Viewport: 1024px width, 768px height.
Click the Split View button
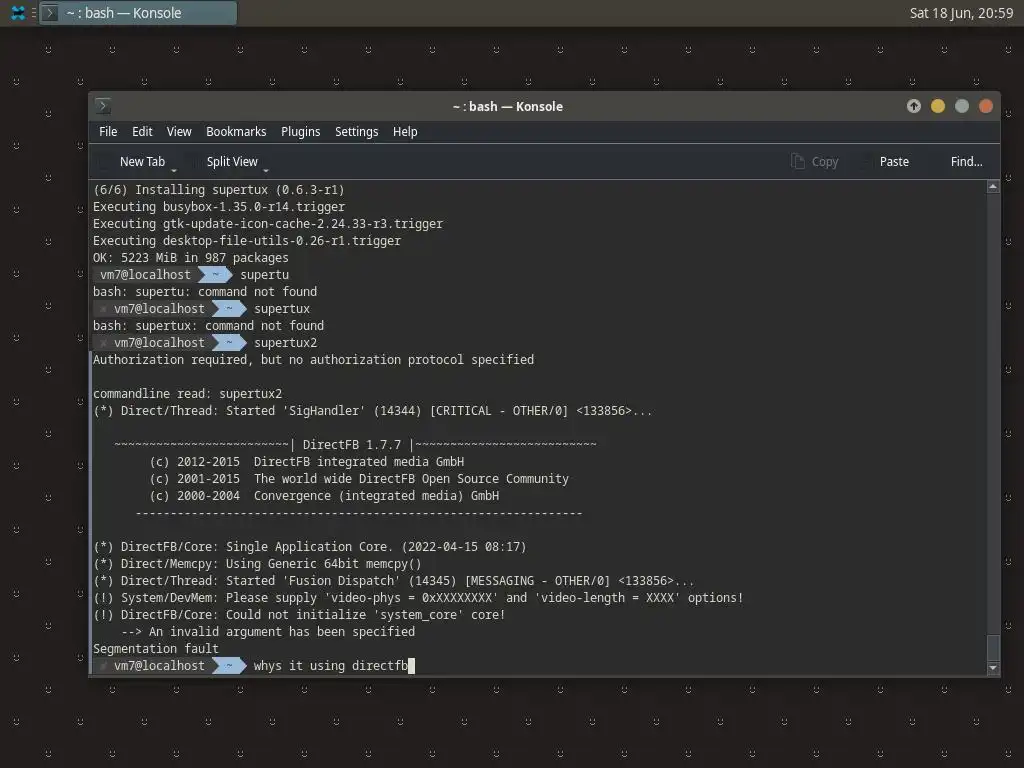pos(232,161)
